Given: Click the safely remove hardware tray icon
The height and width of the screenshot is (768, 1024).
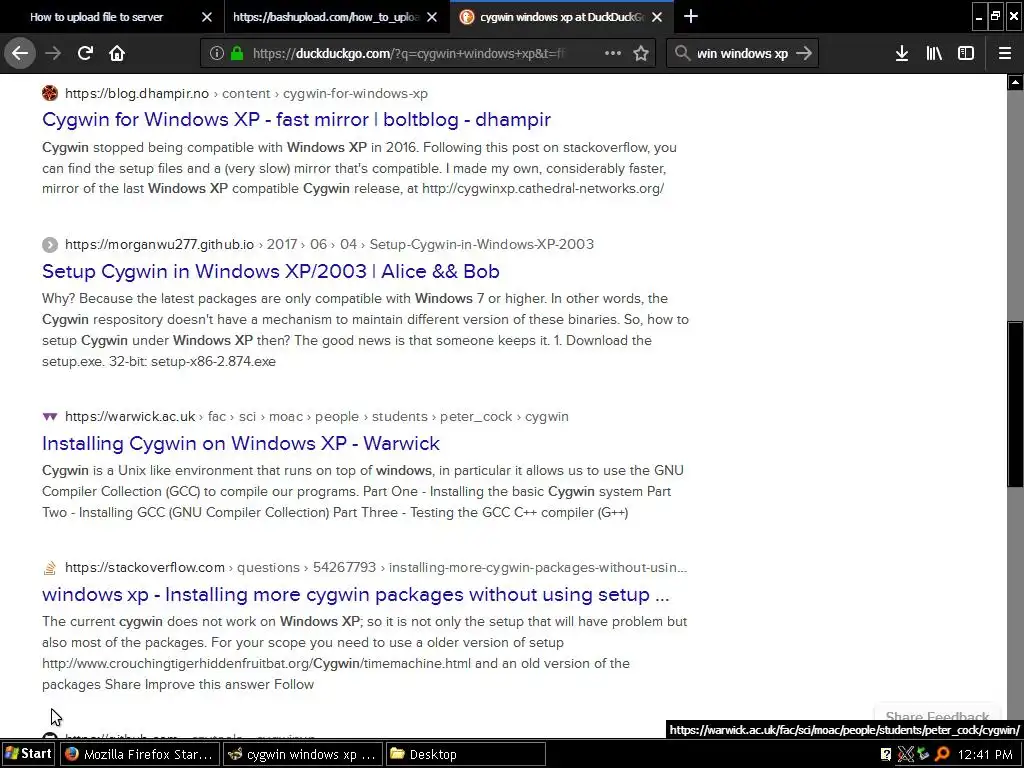Looking at the screenshot, I should point(923,754).
